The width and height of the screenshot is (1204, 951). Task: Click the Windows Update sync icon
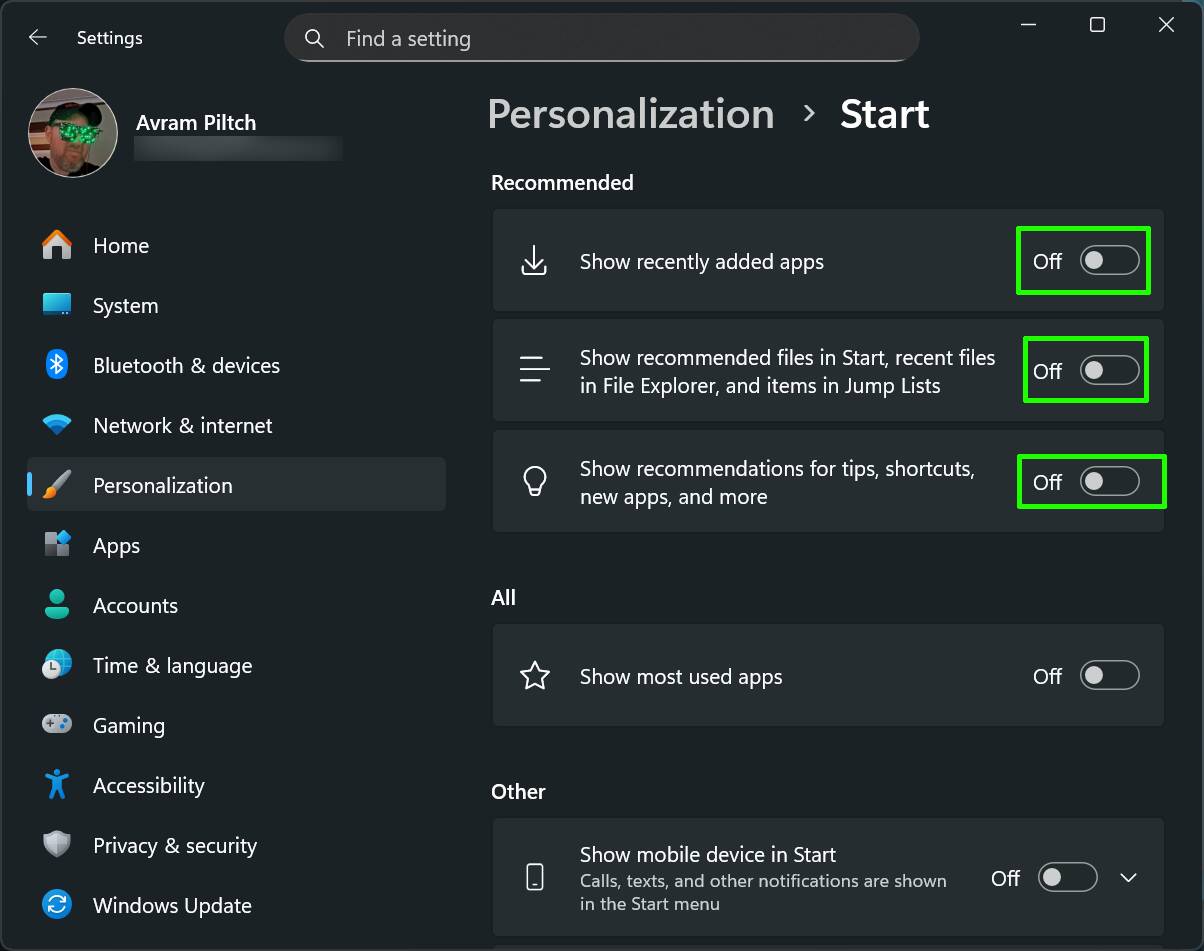pos(57,905)
